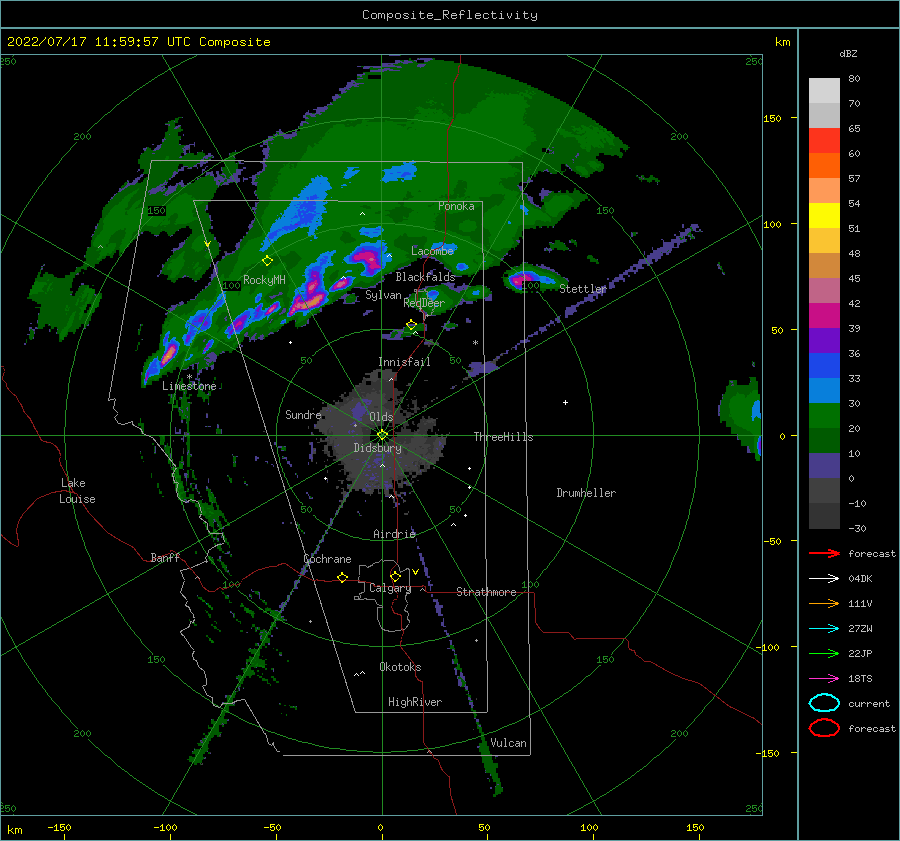Click the yellow diamond marker above Calgary label
Screen dimensions: 900x841
pos(395,576)
